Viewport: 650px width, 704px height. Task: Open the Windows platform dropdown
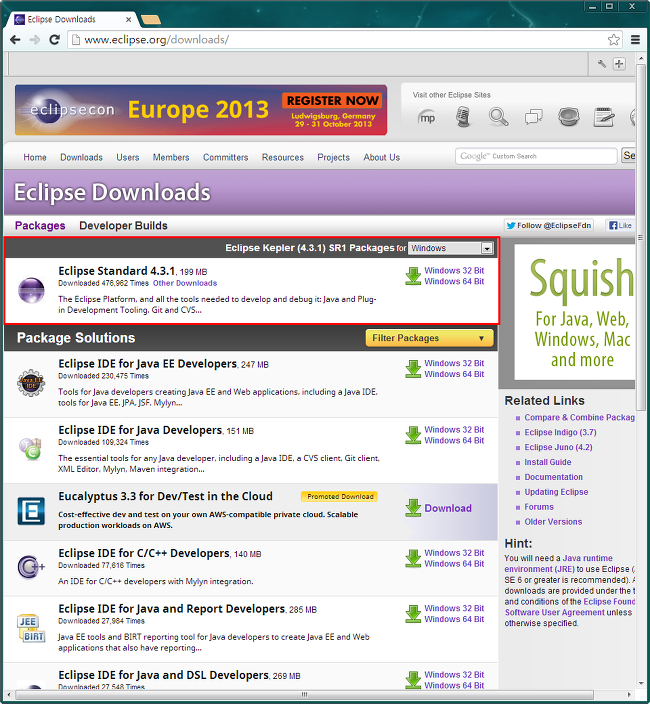450,248
